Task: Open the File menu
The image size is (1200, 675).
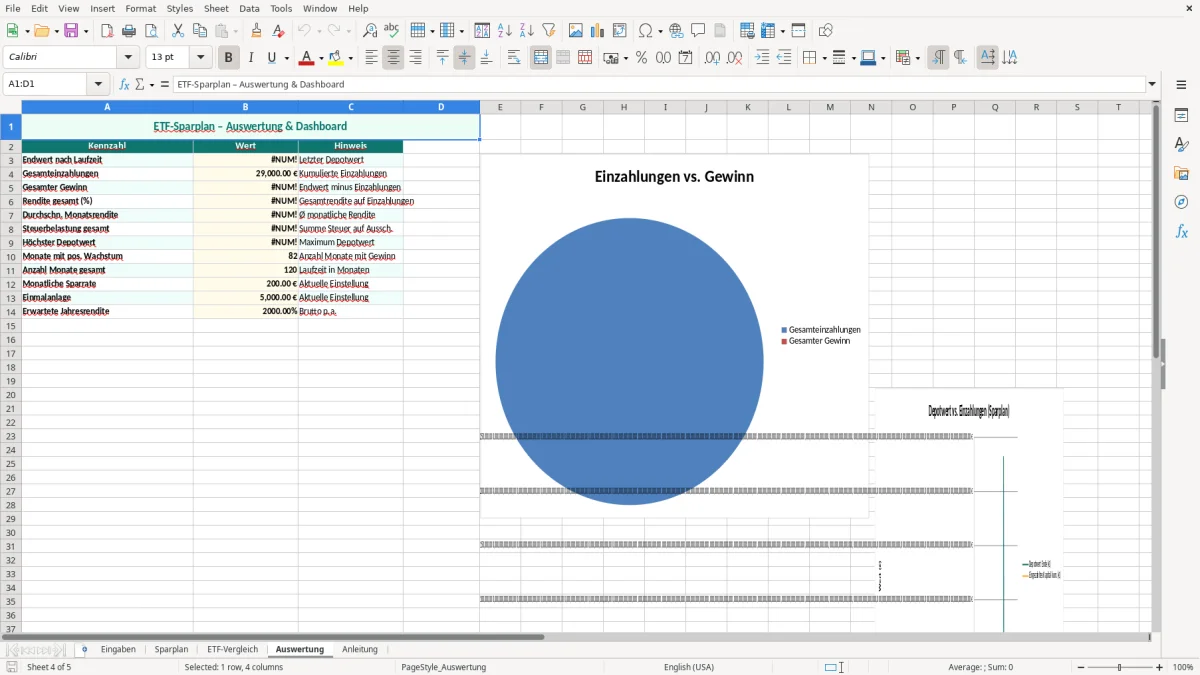Action: point(13,8)
